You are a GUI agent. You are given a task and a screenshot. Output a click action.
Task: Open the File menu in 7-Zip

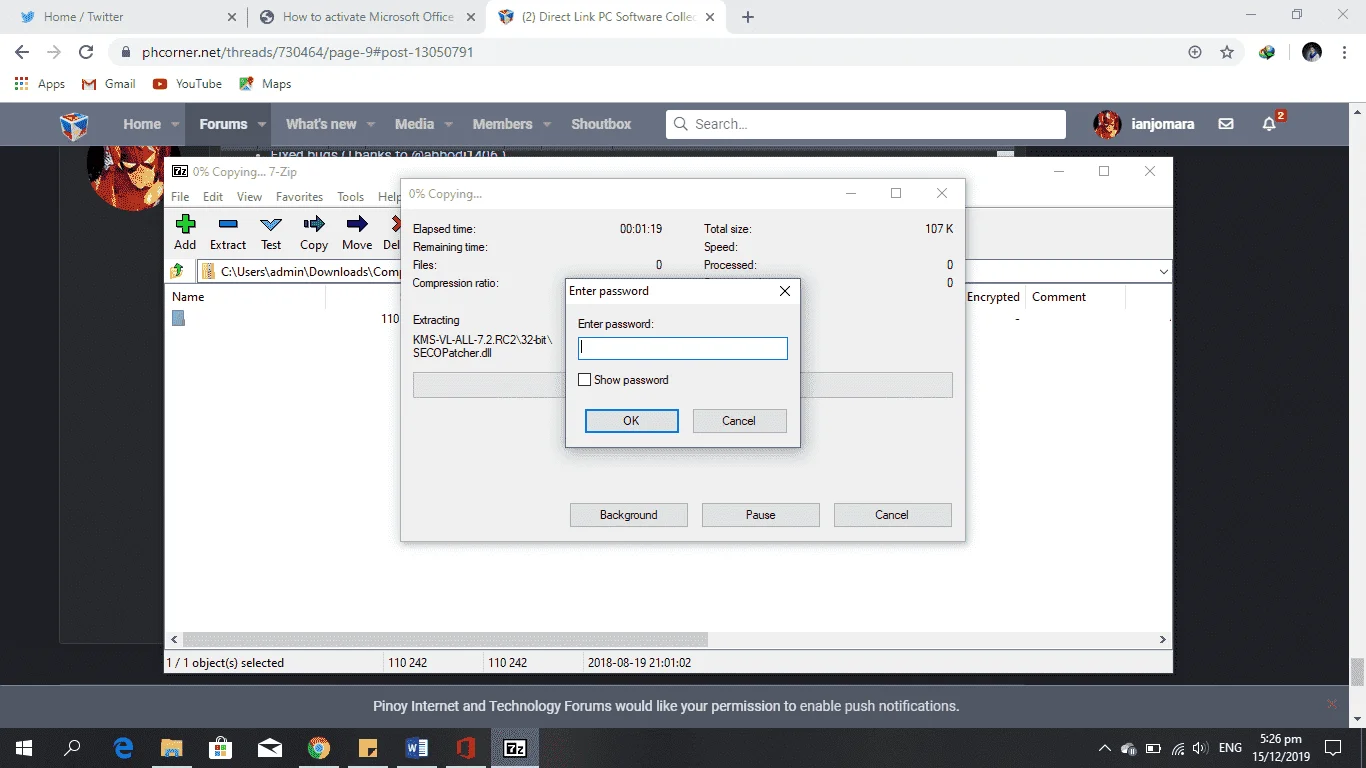[180, 197]
